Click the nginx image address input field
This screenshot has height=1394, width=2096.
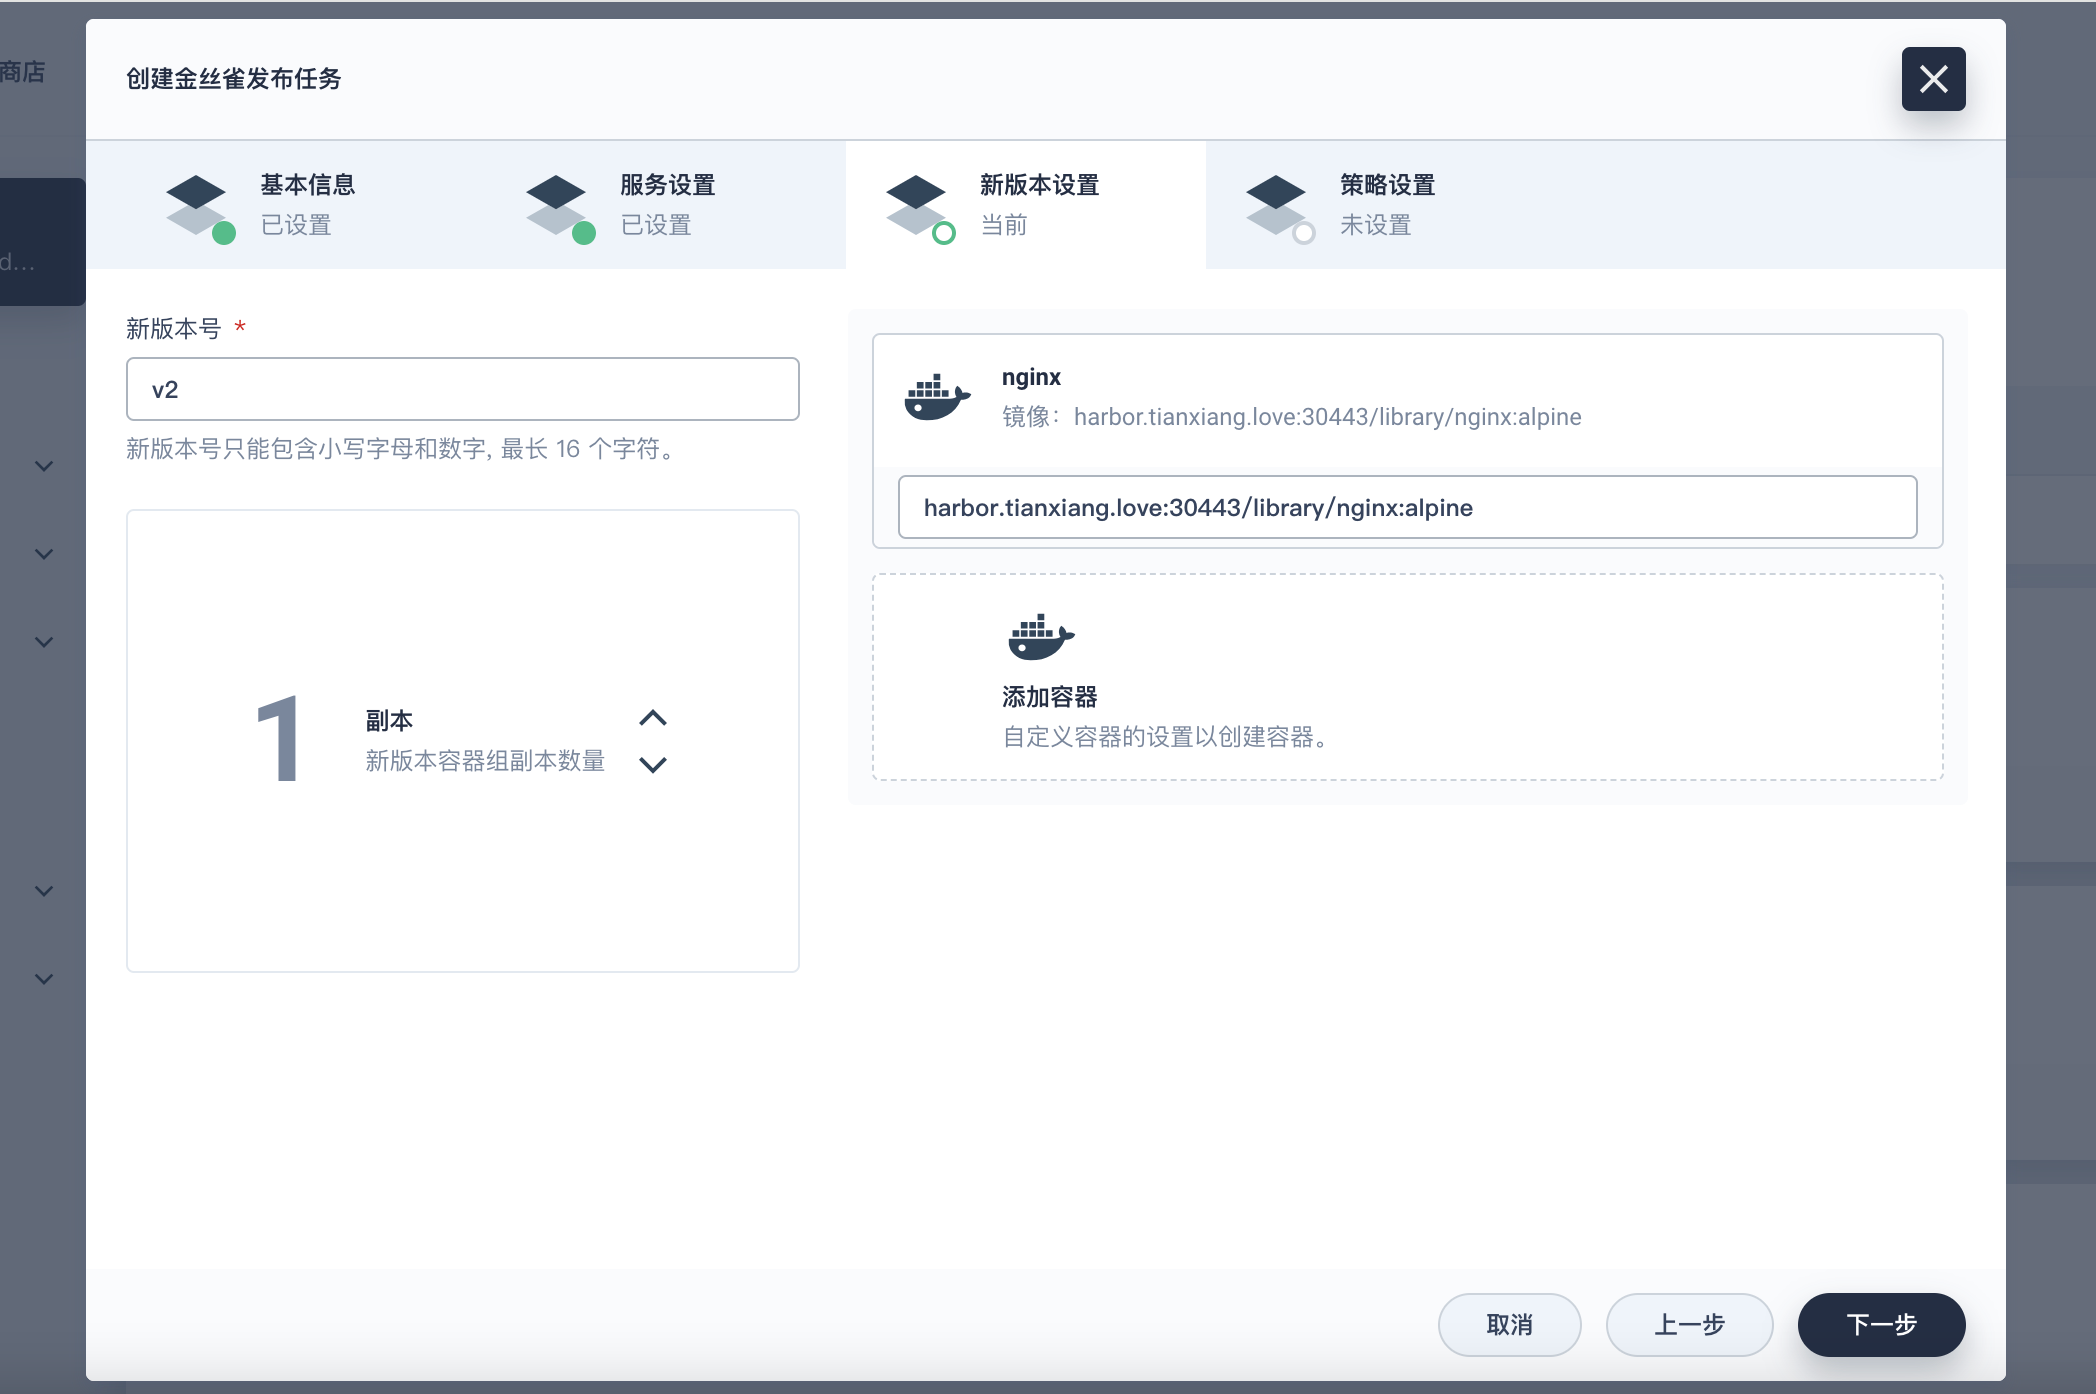click(1406, 507)
